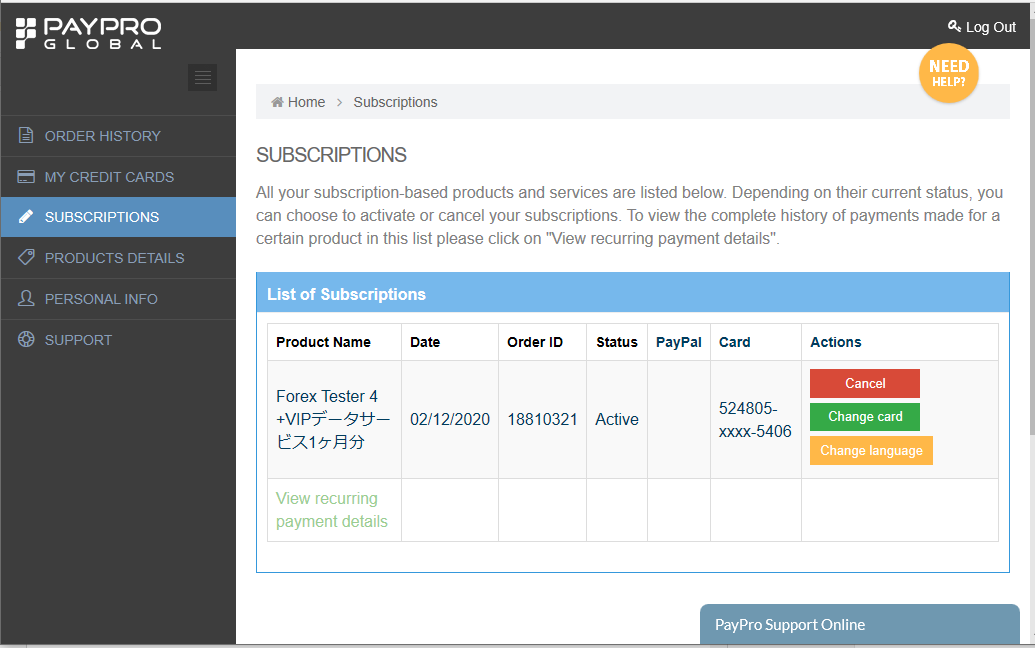Go to Home breadcrumb link
This screenshot has width=1035, height=648.
coord(306,102)
